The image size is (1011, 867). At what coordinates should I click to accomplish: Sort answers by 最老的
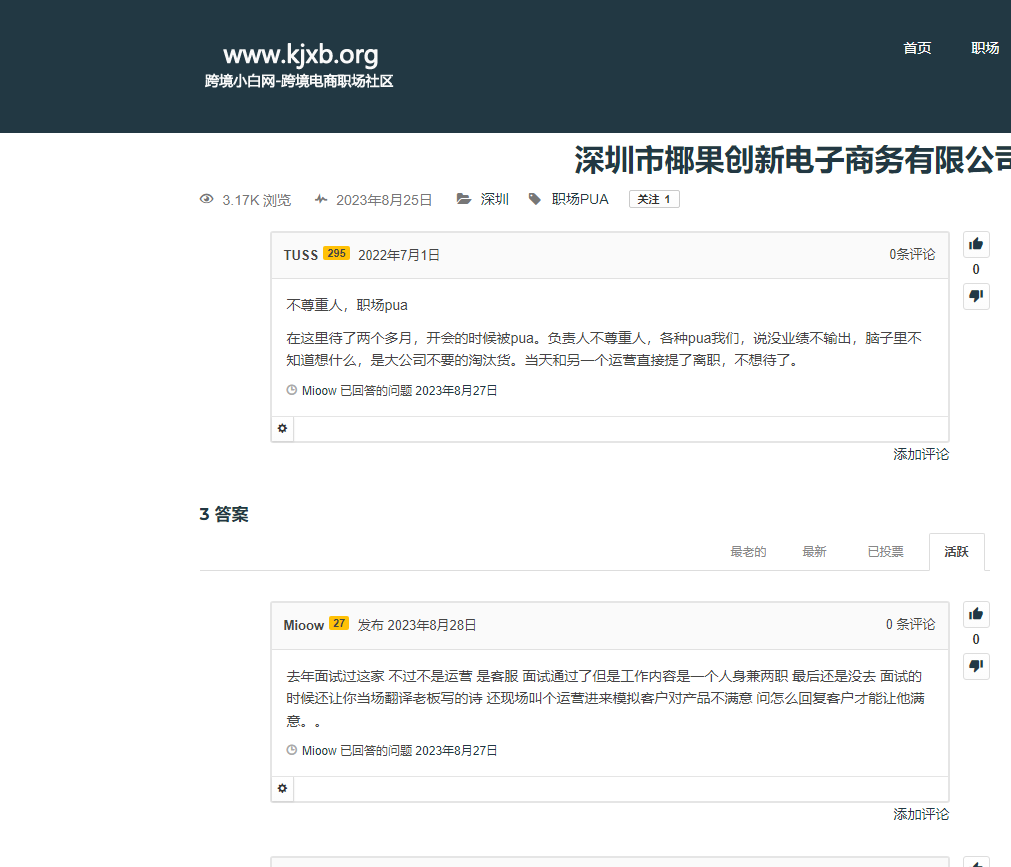pos(748,552)
